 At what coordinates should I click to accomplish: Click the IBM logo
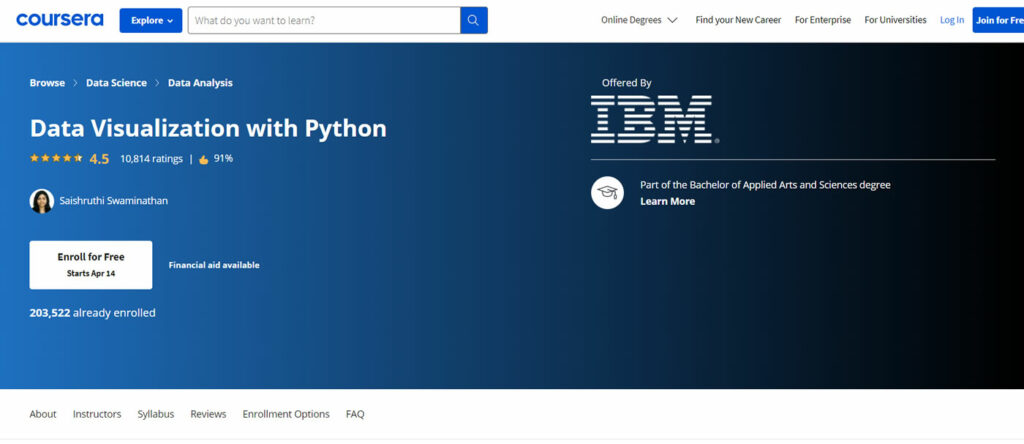pyautogui.click(x=652, y=119)
